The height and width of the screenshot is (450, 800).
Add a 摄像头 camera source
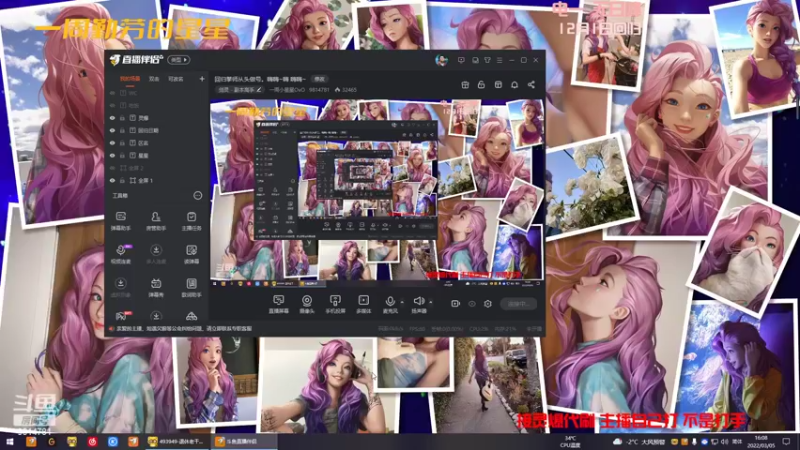click(307, 304)
